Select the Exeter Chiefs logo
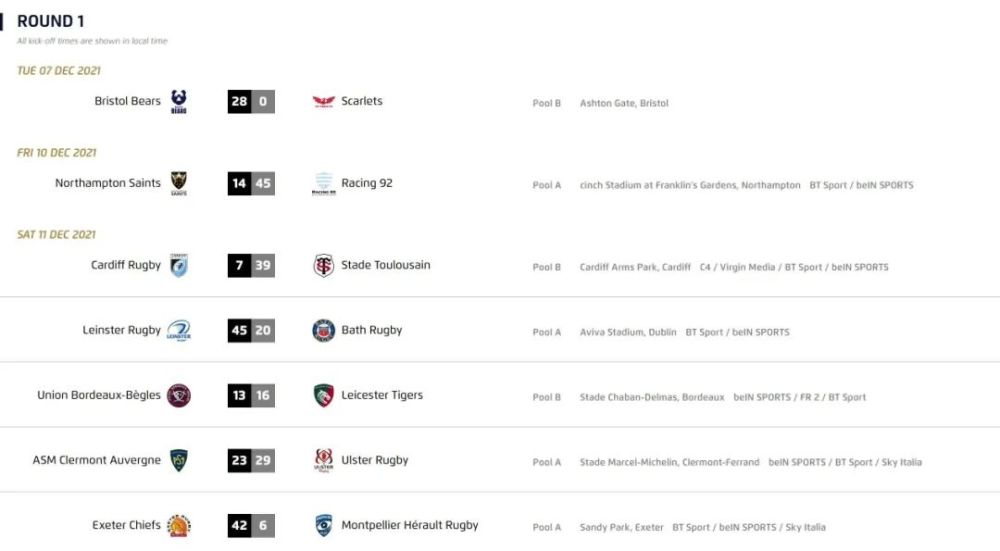This screenshot has width=1000, height=551. pos(179,525)
